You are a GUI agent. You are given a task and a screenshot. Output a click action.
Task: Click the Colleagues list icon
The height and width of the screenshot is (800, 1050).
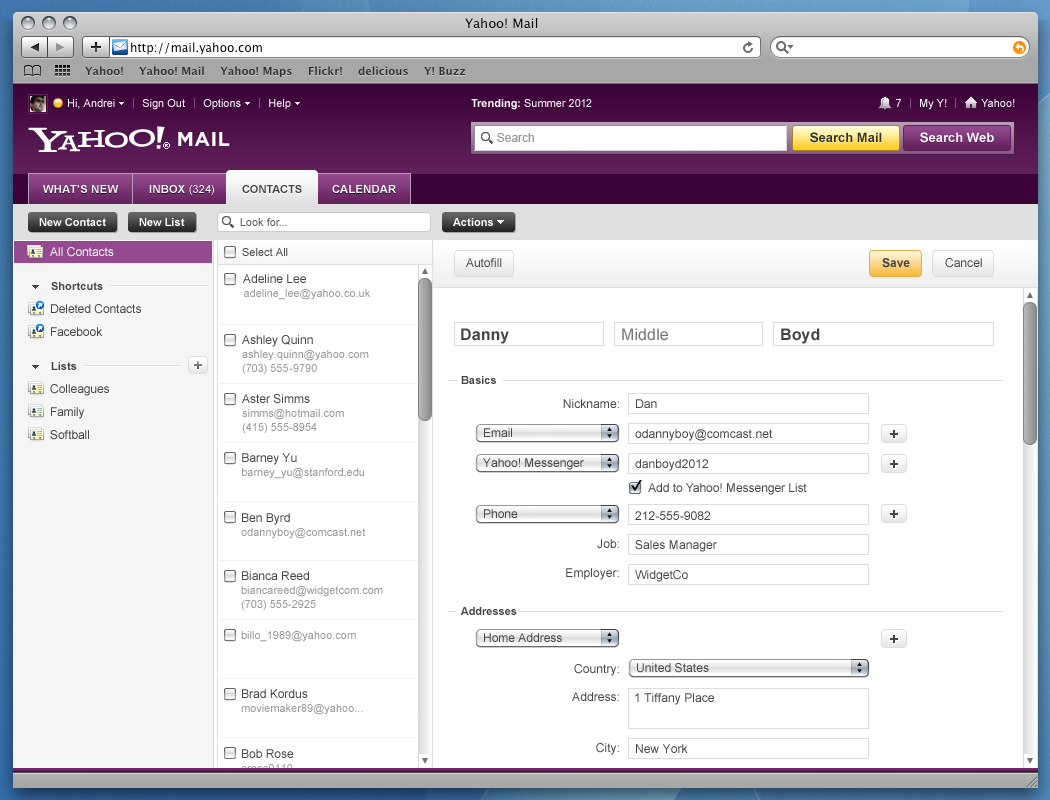(x=35, y=389)
